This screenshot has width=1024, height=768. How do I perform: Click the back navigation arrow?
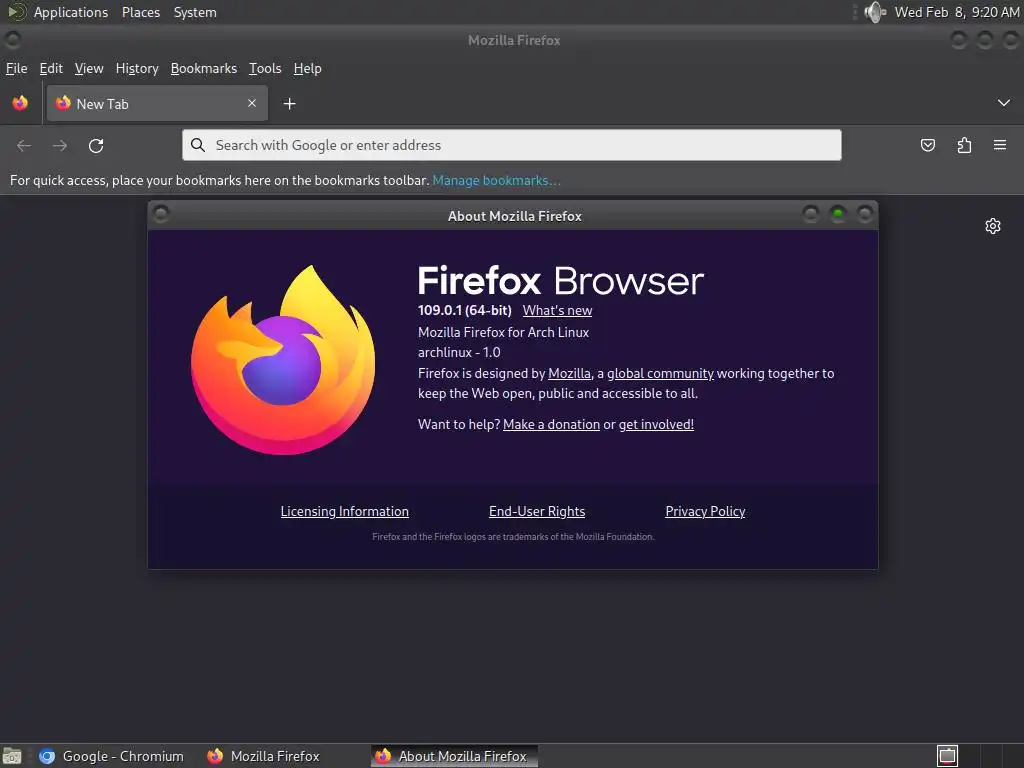[24, 146]
